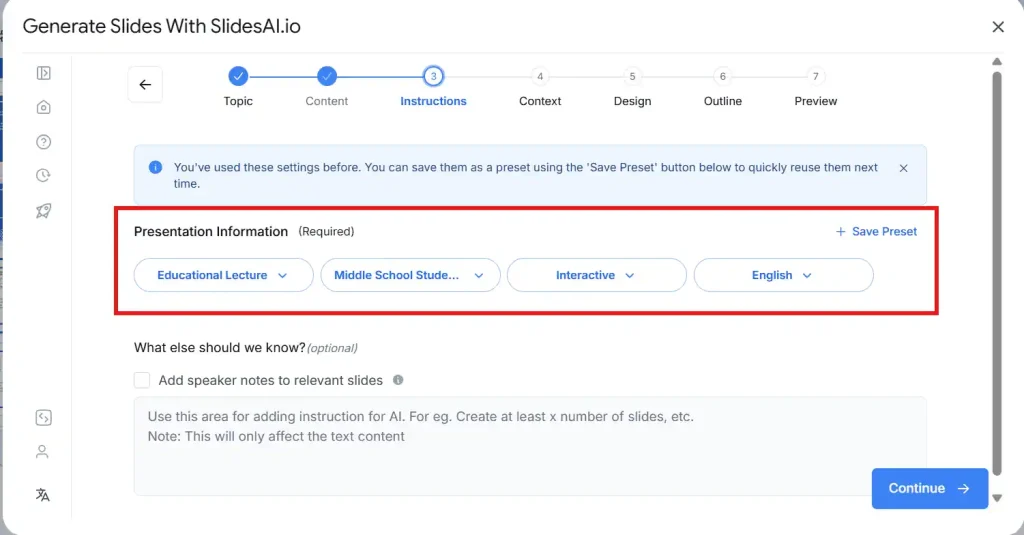Open the history clock icon
The width and height of the screenshot is (1024, 535).
click(x=43, y=176)
